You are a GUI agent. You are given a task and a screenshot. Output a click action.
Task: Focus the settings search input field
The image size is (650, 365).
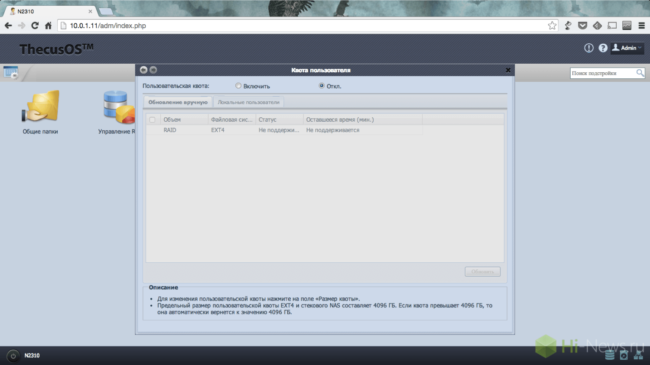point(603,73)
